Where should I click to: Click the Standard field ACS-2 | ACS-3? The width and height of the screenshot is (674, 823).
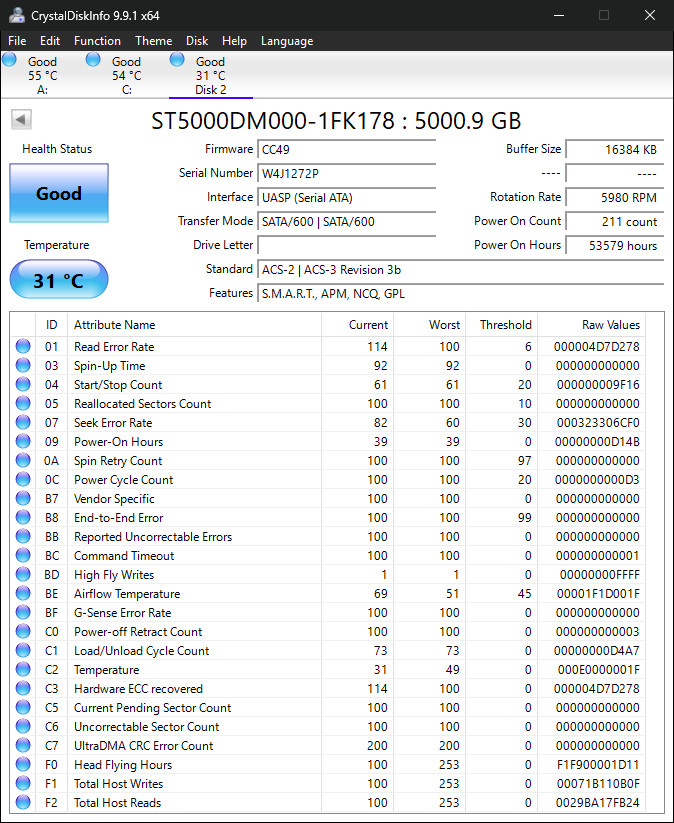tap(460, 269)
